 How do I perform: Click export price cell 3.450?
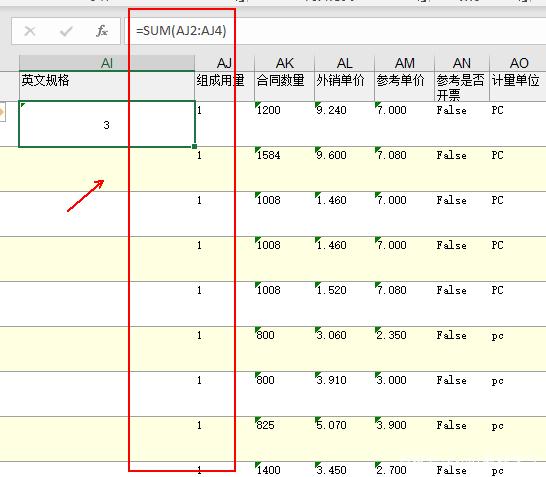tap(344, 469)
